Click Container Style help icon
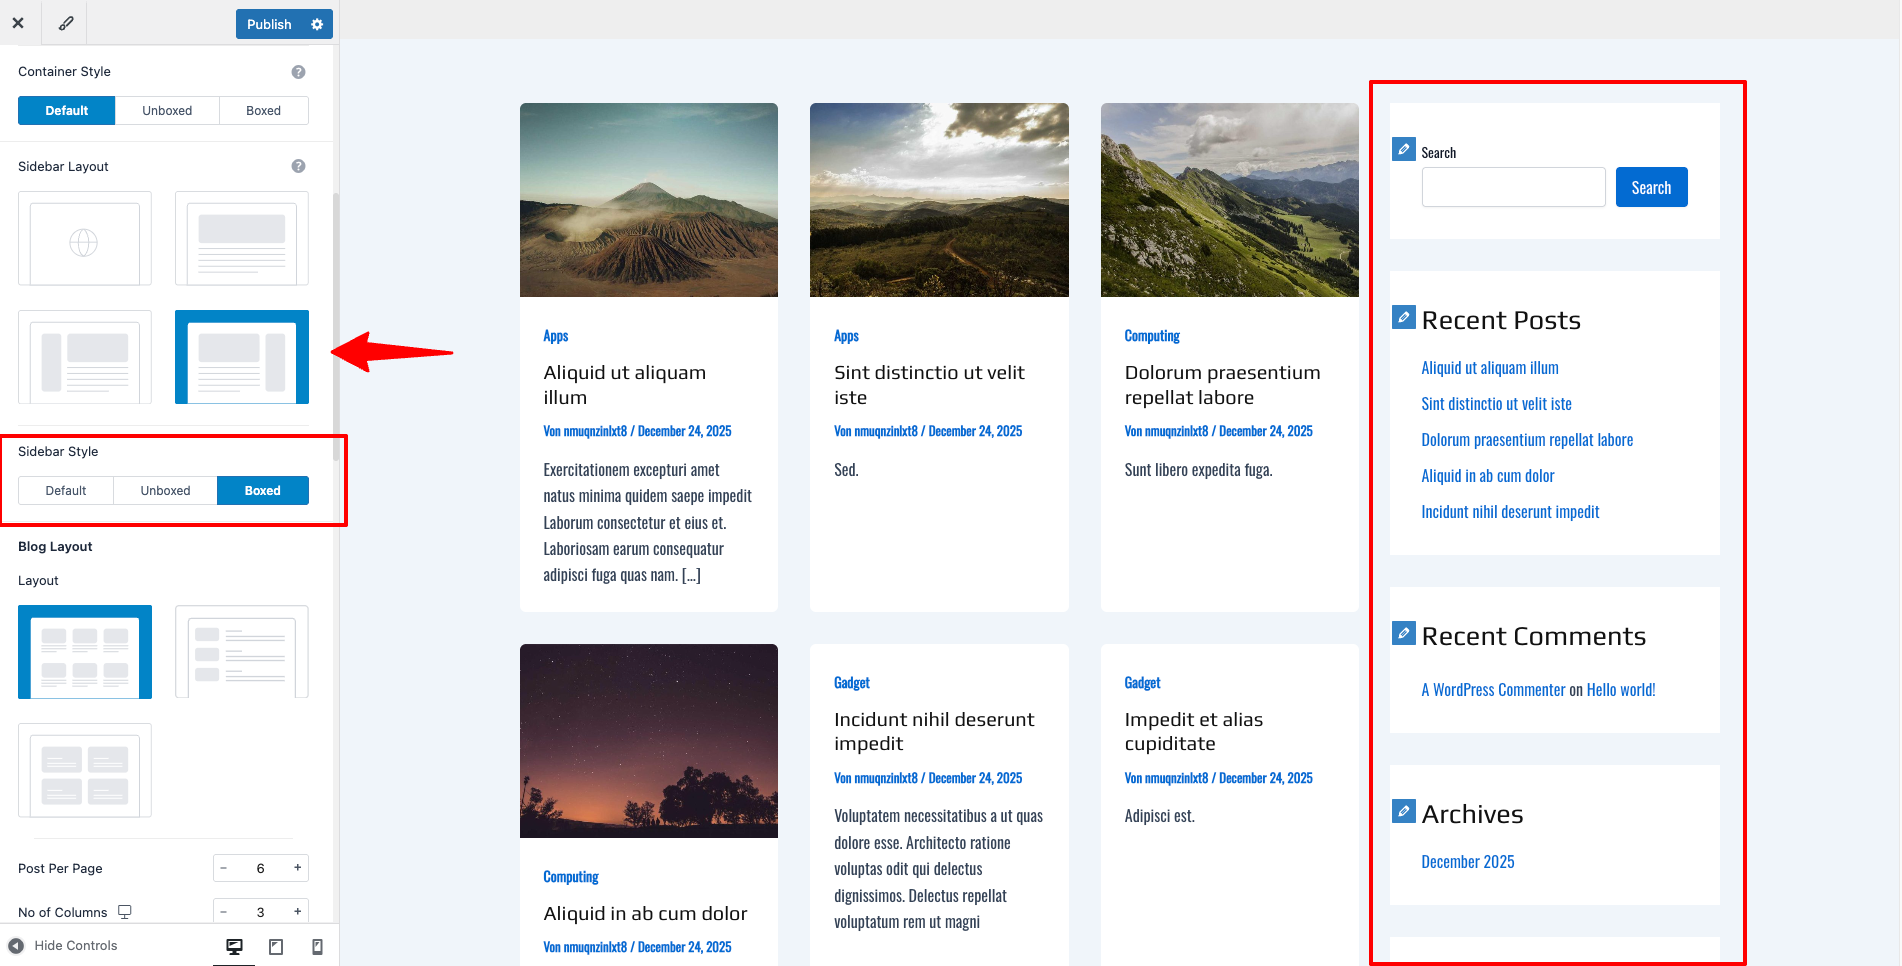This screenshot has width=1902, height=966. click(x=298, y=72)
